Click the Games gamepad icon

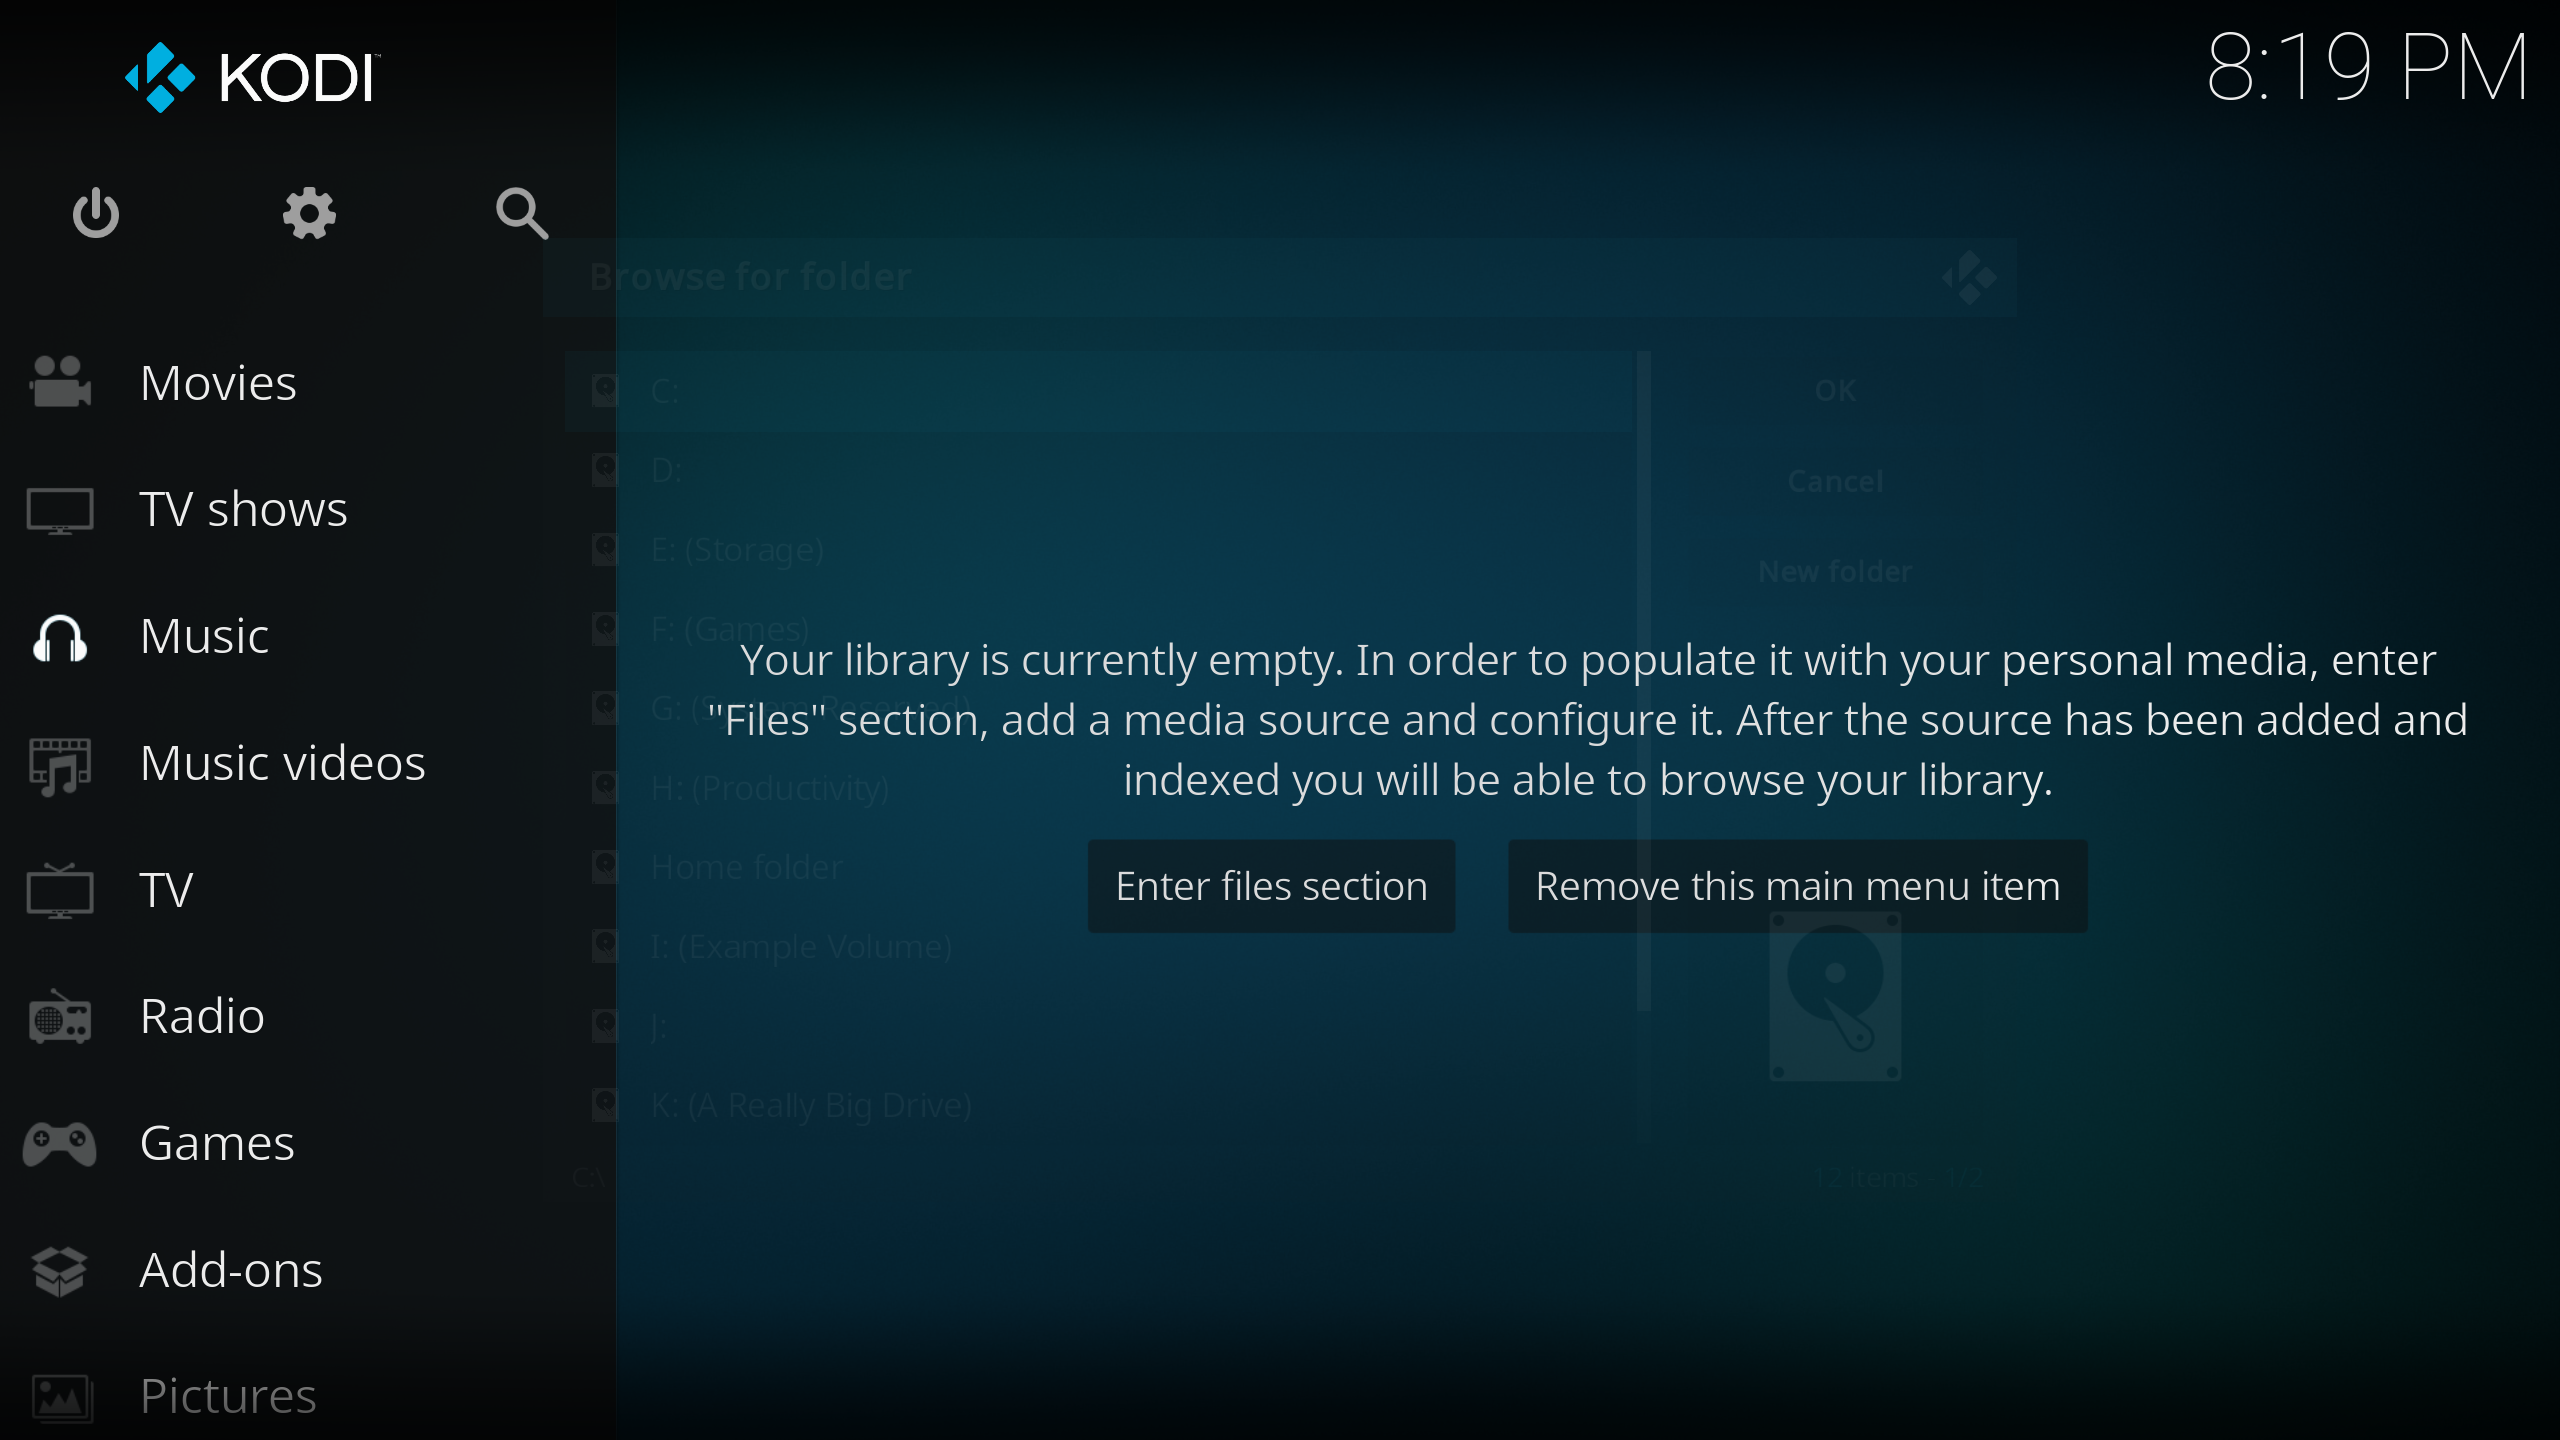click(x=58, y=1143)
